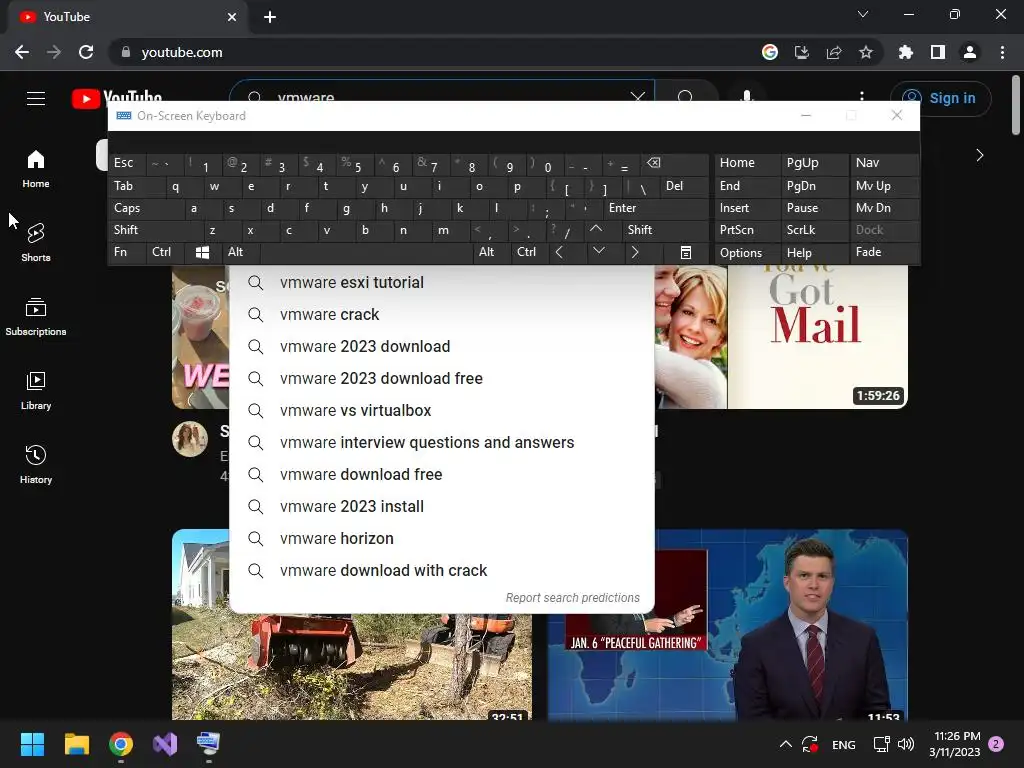Open YouTube settings three-dot menu
The image size is (1024, 768).
click(862, 97)
